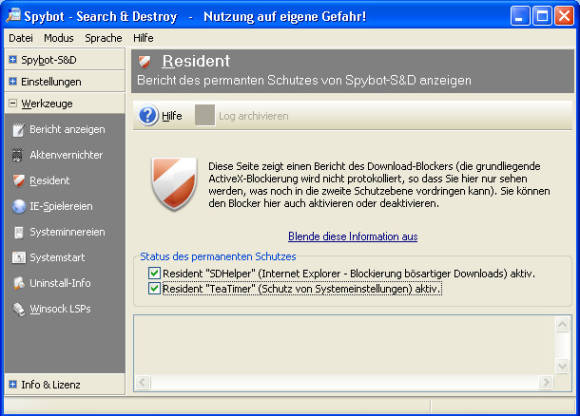The height and width of the screenshot is (416, 580).
Task: Open Systemstart tool icon
Action: [18, 257]
